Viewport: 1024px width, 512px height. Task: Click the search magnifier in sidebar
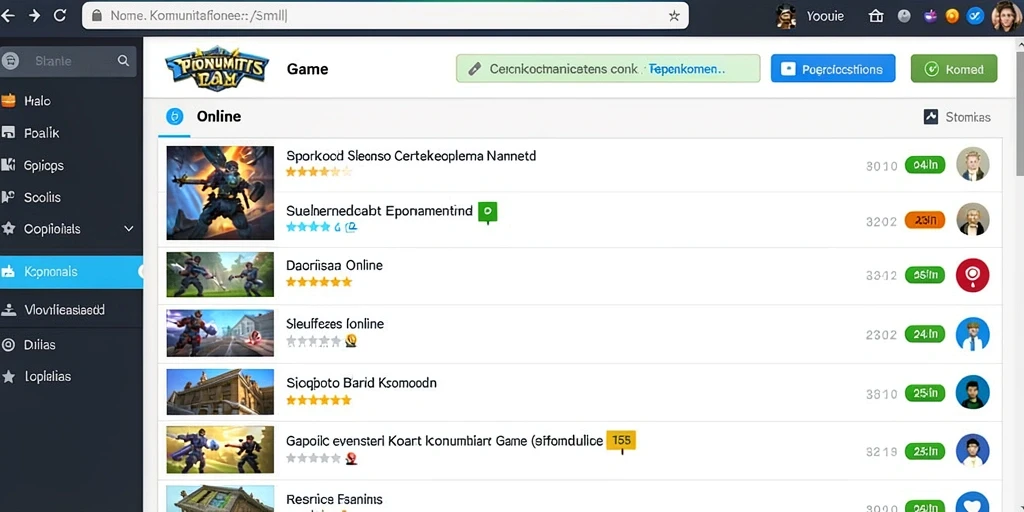click(123, 61)
